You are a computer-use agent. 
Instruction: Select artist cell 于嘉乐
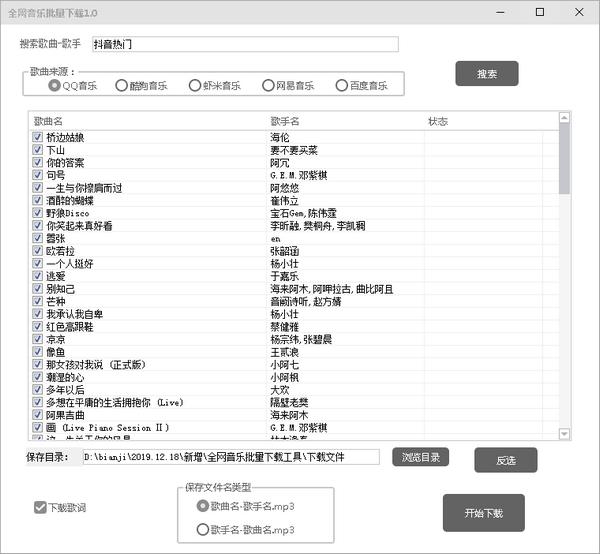tap(284, 276)
